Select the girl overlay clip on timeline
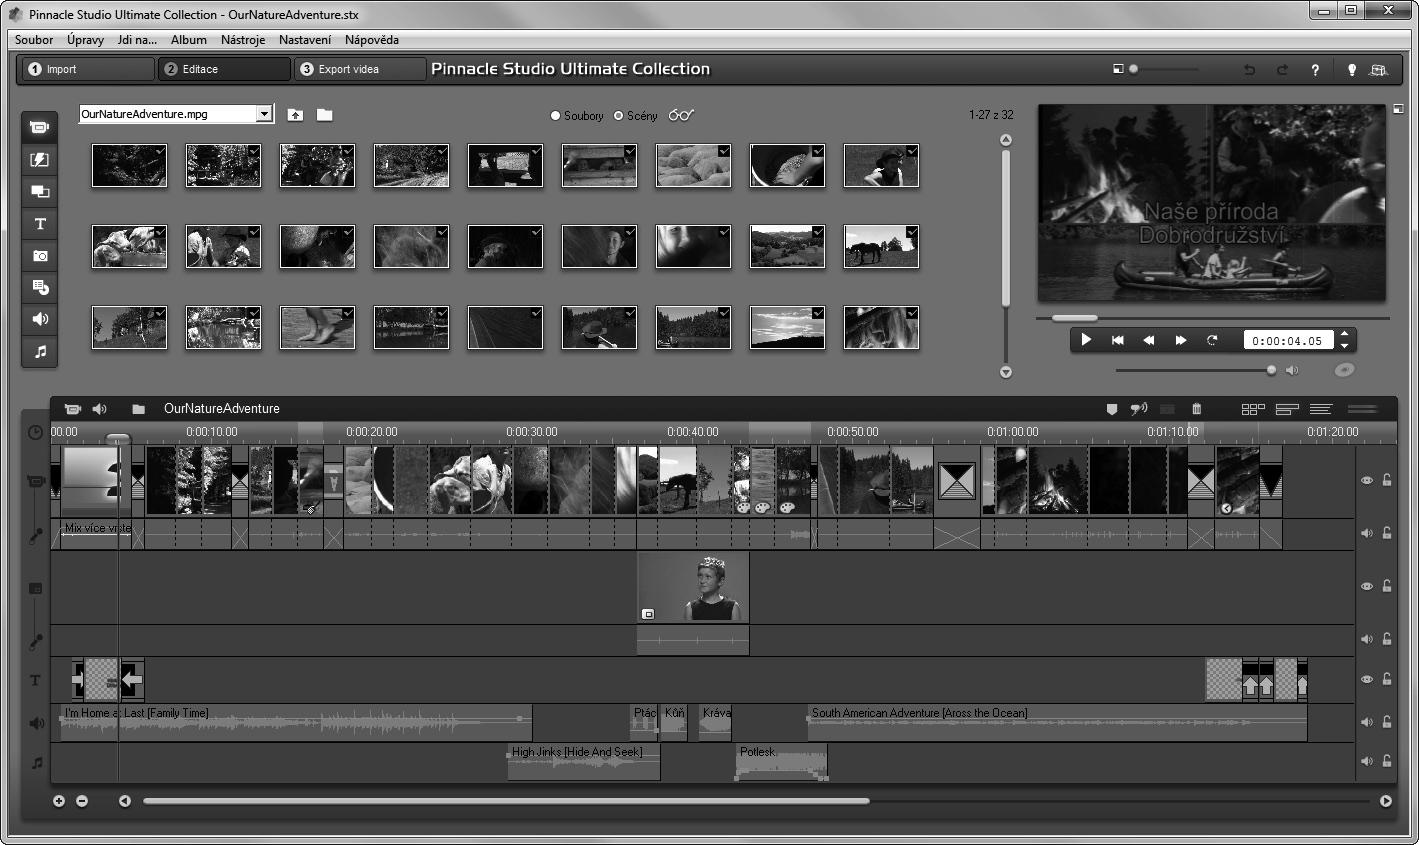The width and height of the screenshot is (1419, 845). pos(693,588)
